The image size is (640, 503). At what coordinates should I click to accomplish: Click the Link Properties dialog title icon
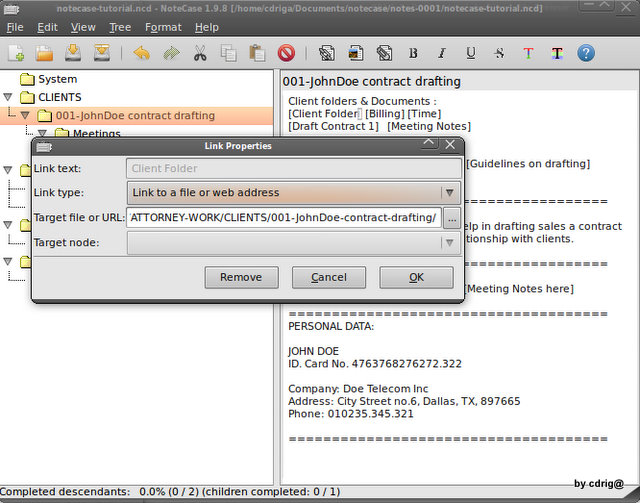(44, 146)
